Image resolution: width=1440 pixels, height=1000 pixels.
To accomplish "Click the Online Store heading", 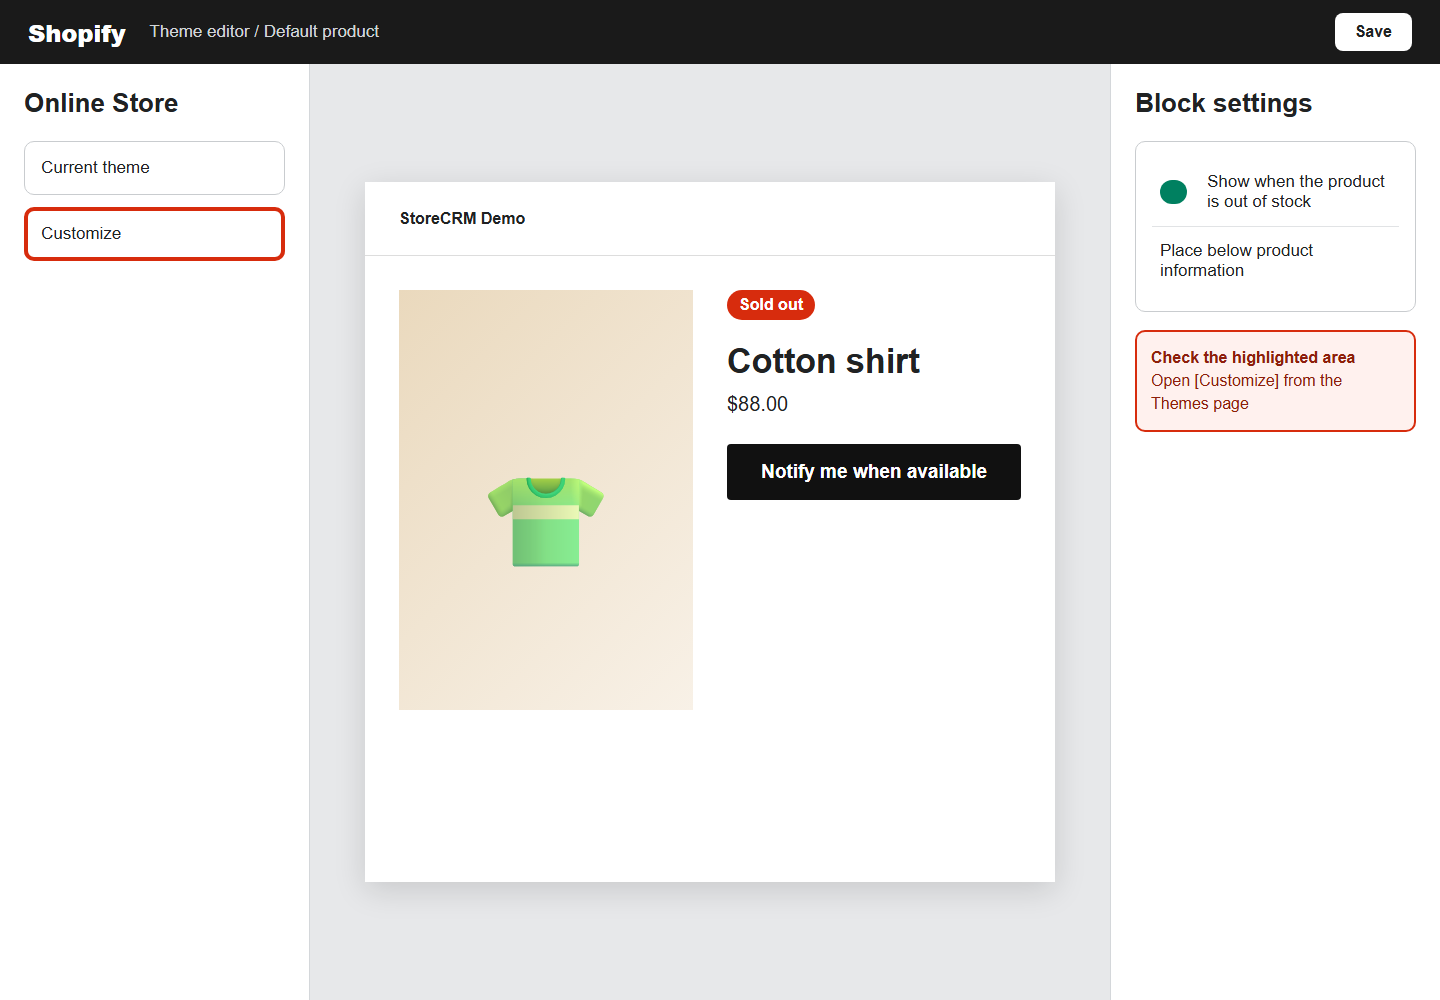I will pos(101,103).
